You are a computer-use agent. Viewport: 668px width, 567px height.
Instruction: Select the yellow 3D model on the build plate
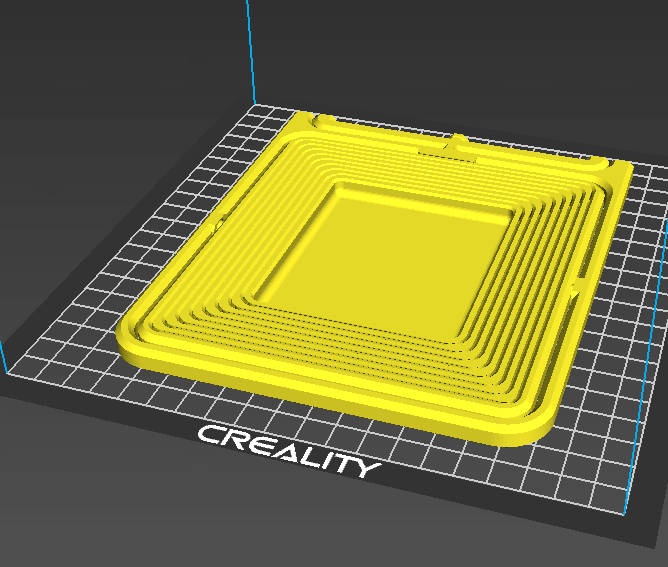pyautogui.click(x=375, y=277)
